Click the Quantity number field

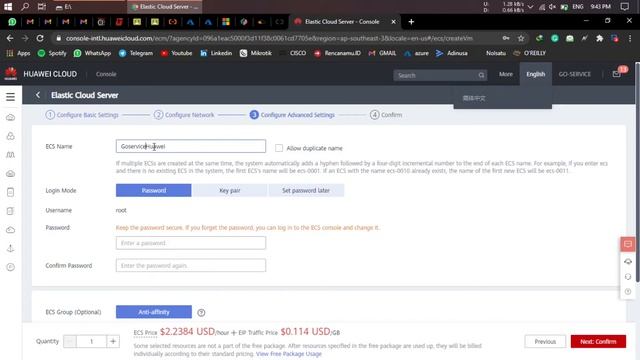pos(91,341)
